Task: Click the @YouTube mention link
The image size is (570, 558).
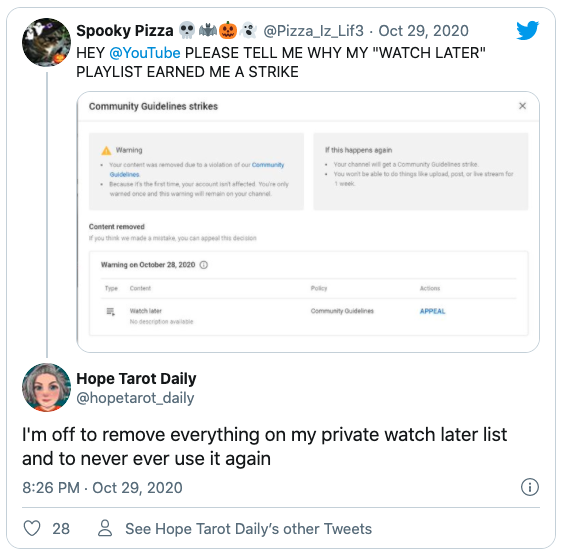Action: [x=145, y=53]
